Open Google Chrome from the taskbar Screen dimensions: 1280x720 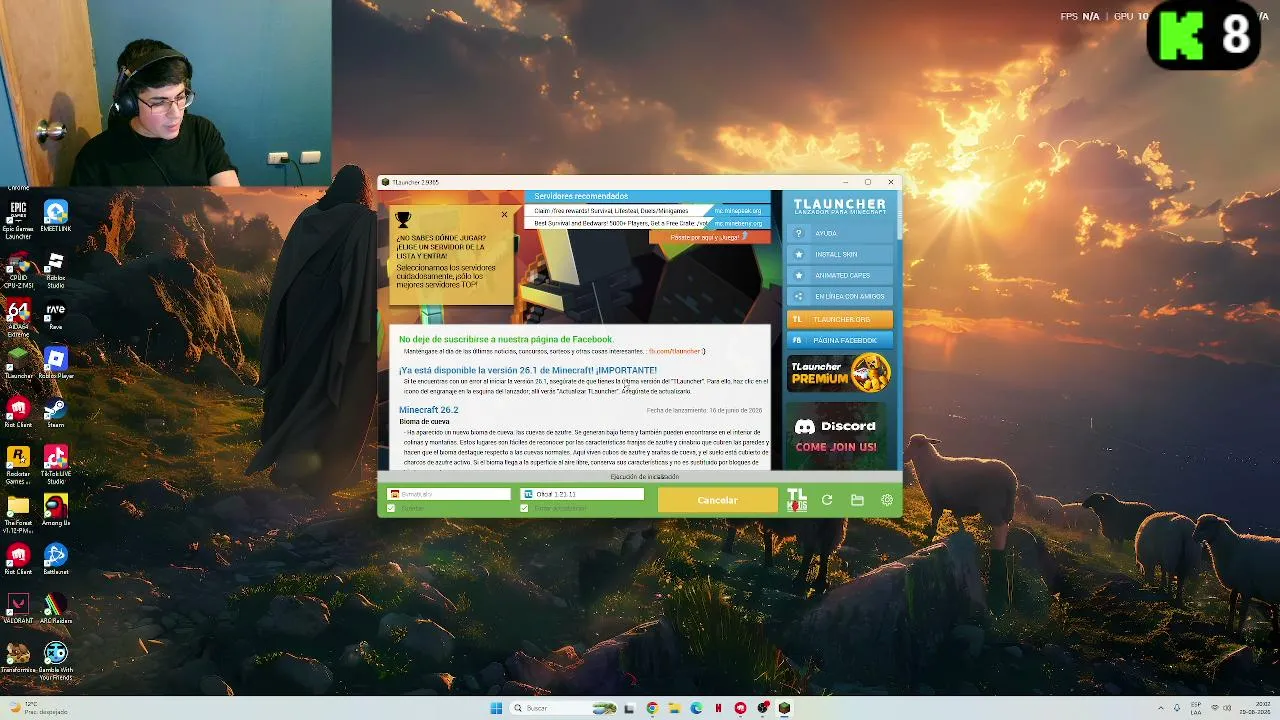(x=652, y=708)
